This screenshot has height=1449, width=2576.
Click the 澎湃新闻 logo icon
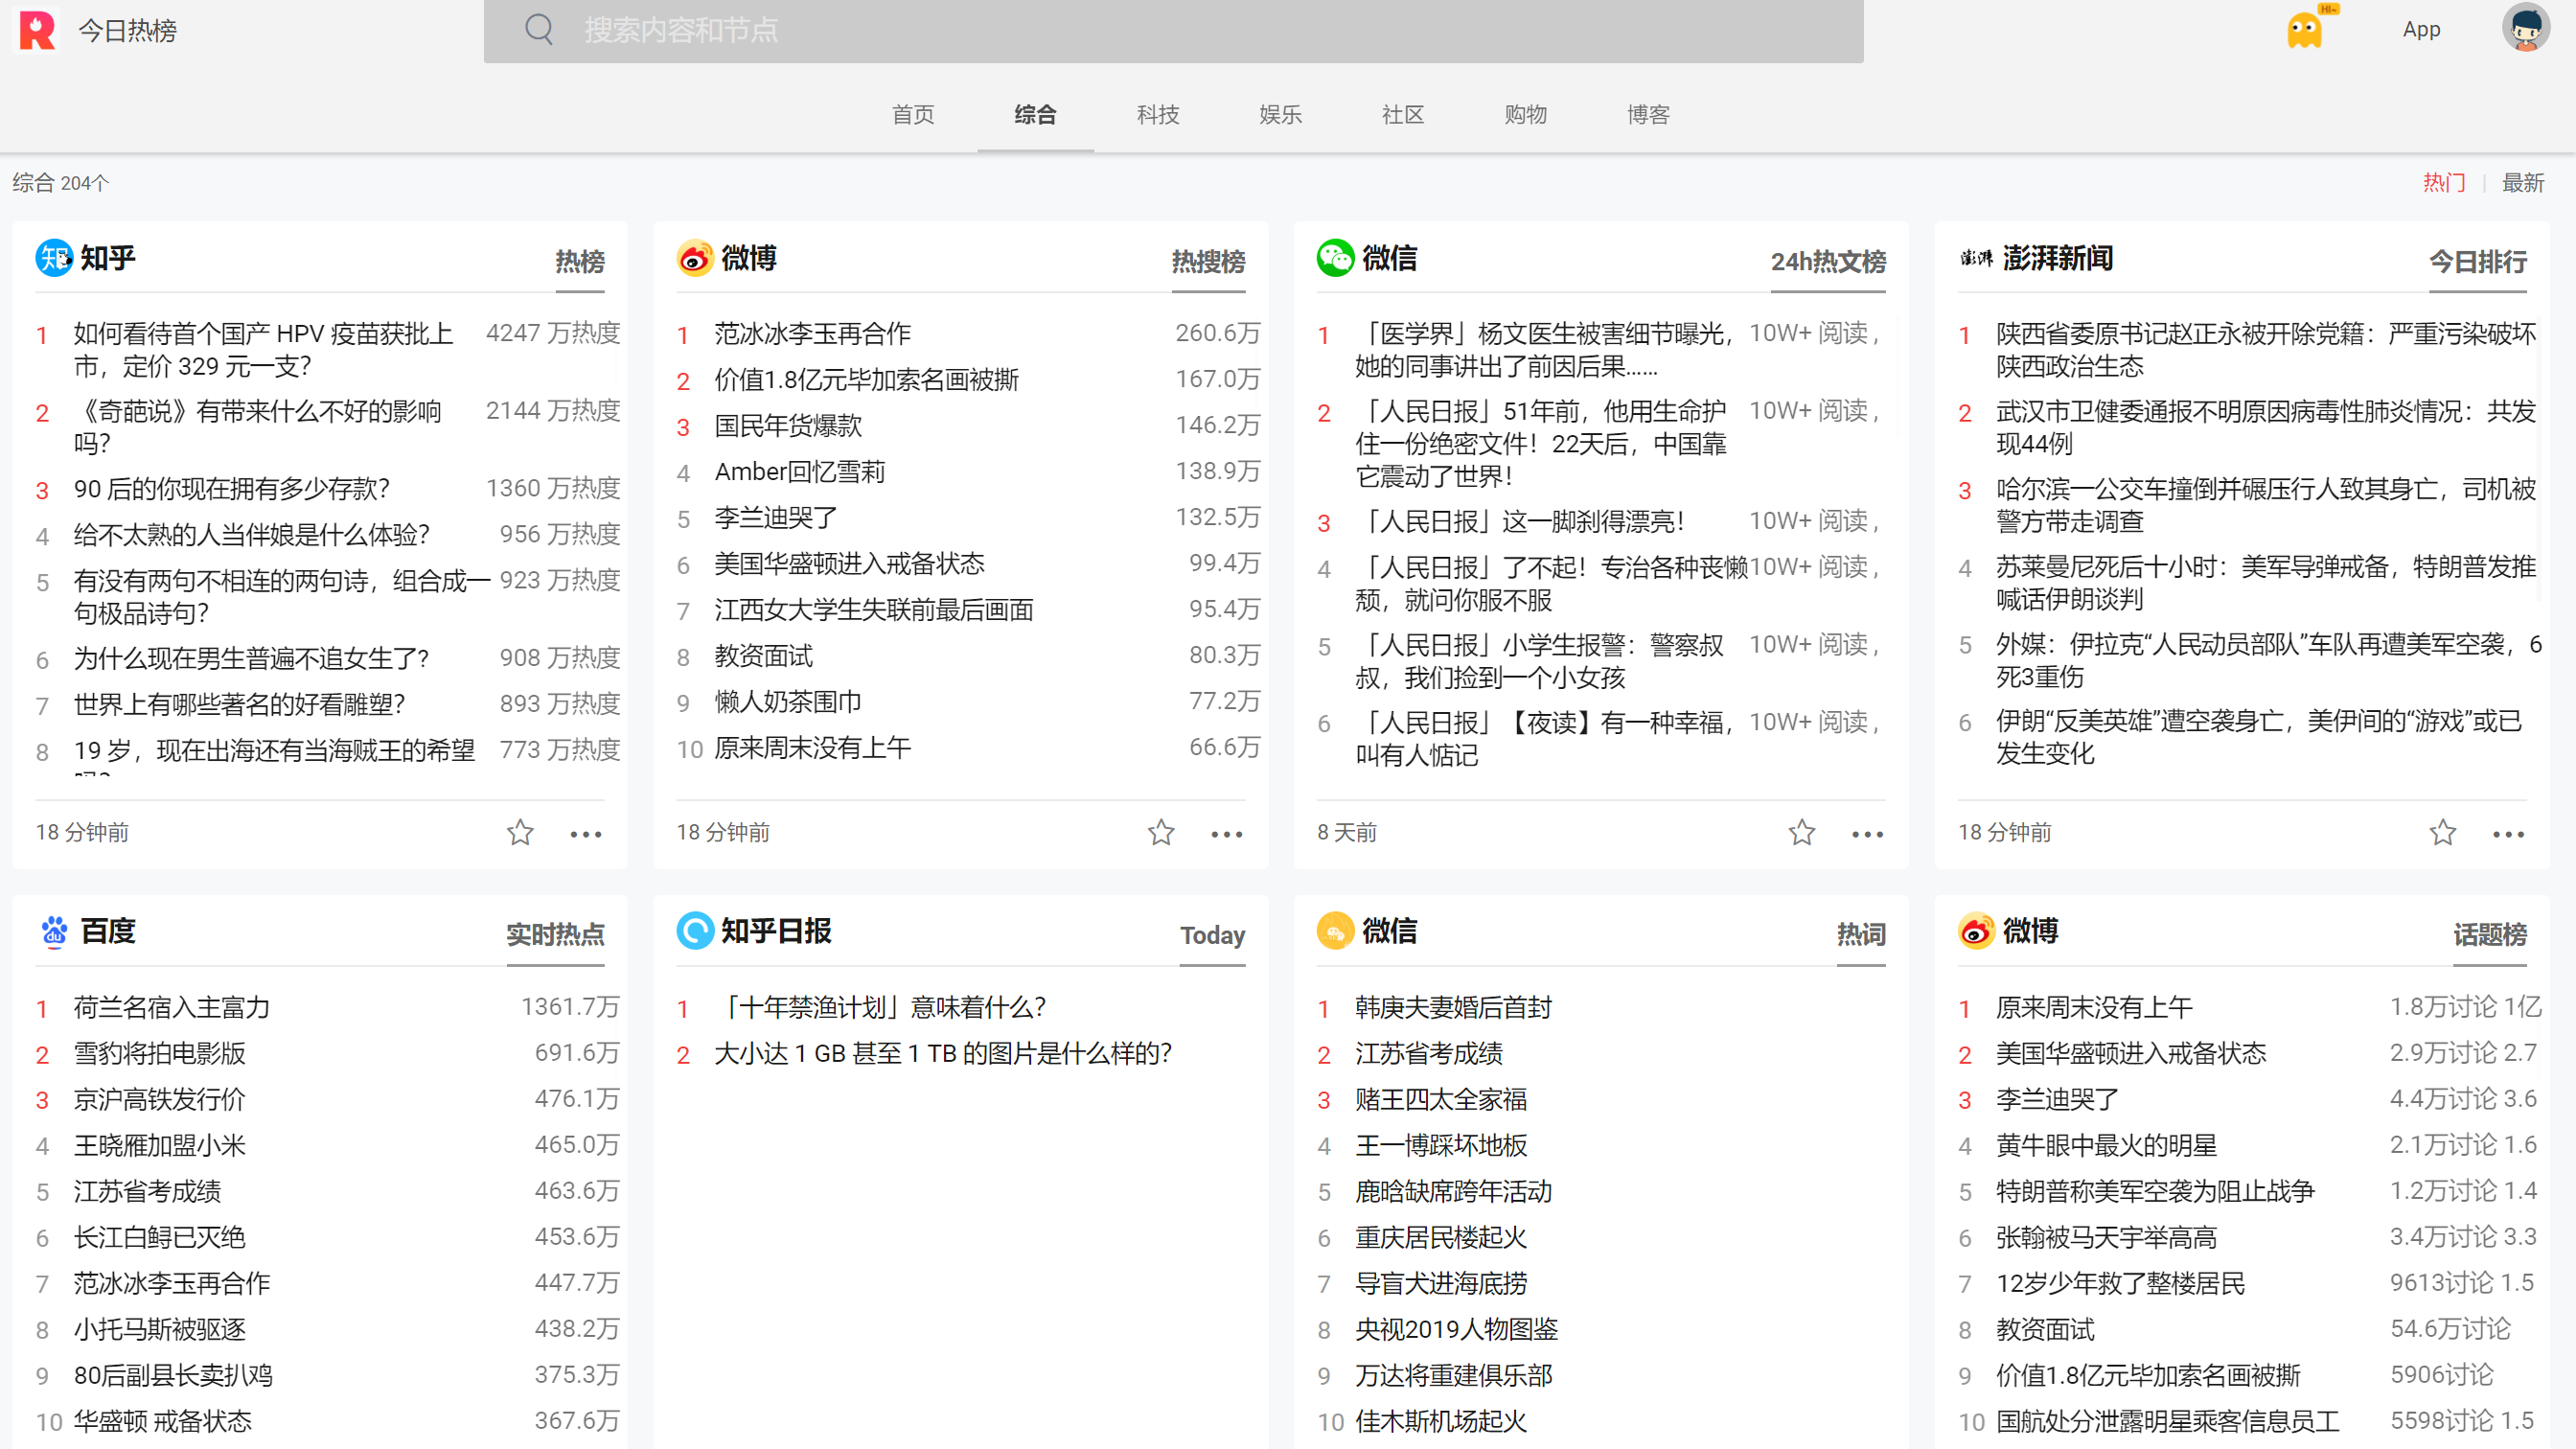tap(1976, 258)
